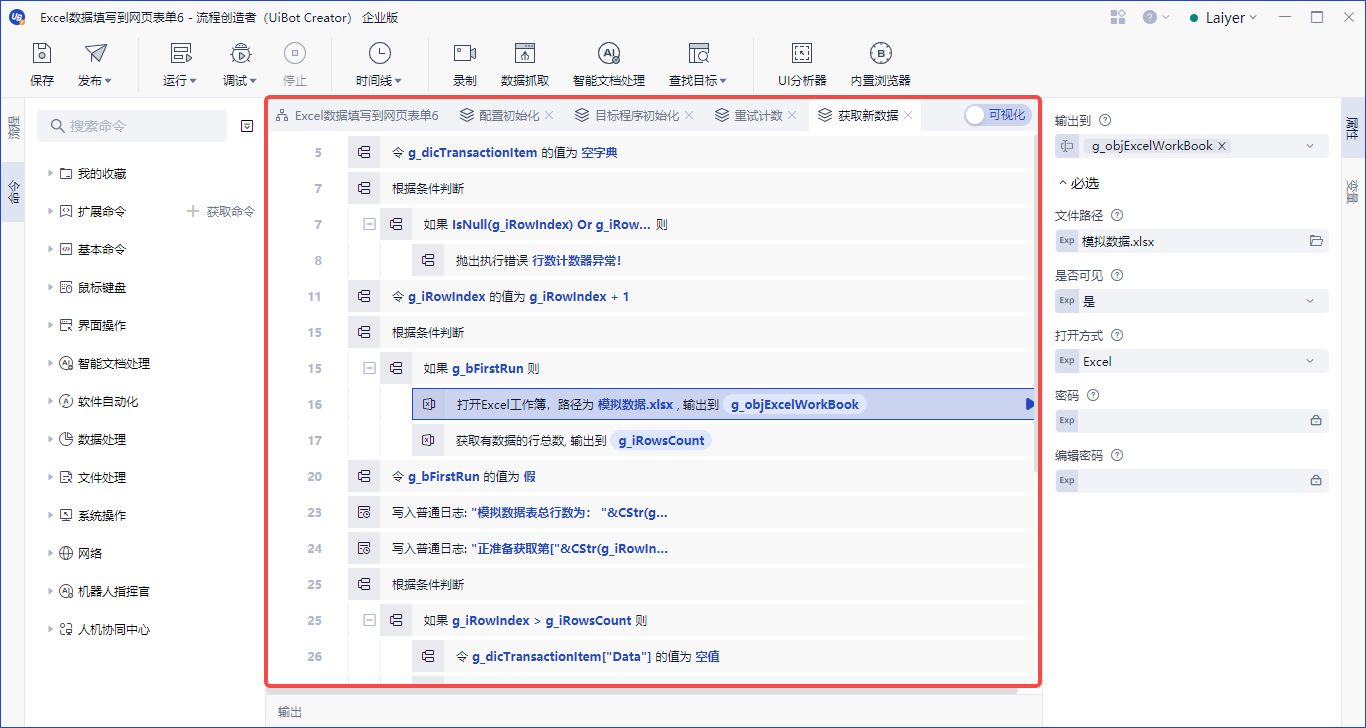The height and width of the screenshot is (728, 1366).
Task: Open the Output (输出) panel
Action: coord(290,712)
